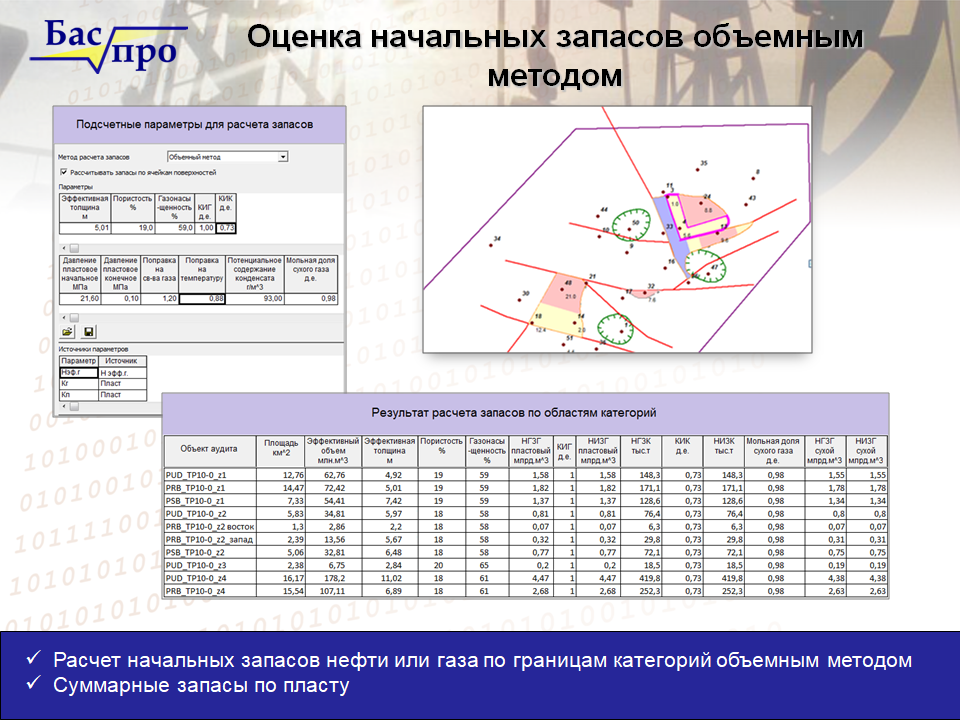Select row PUD_TP10-0_z4 in results table
The height and width of the screenshot is (720, 960).
click(526, 578)
